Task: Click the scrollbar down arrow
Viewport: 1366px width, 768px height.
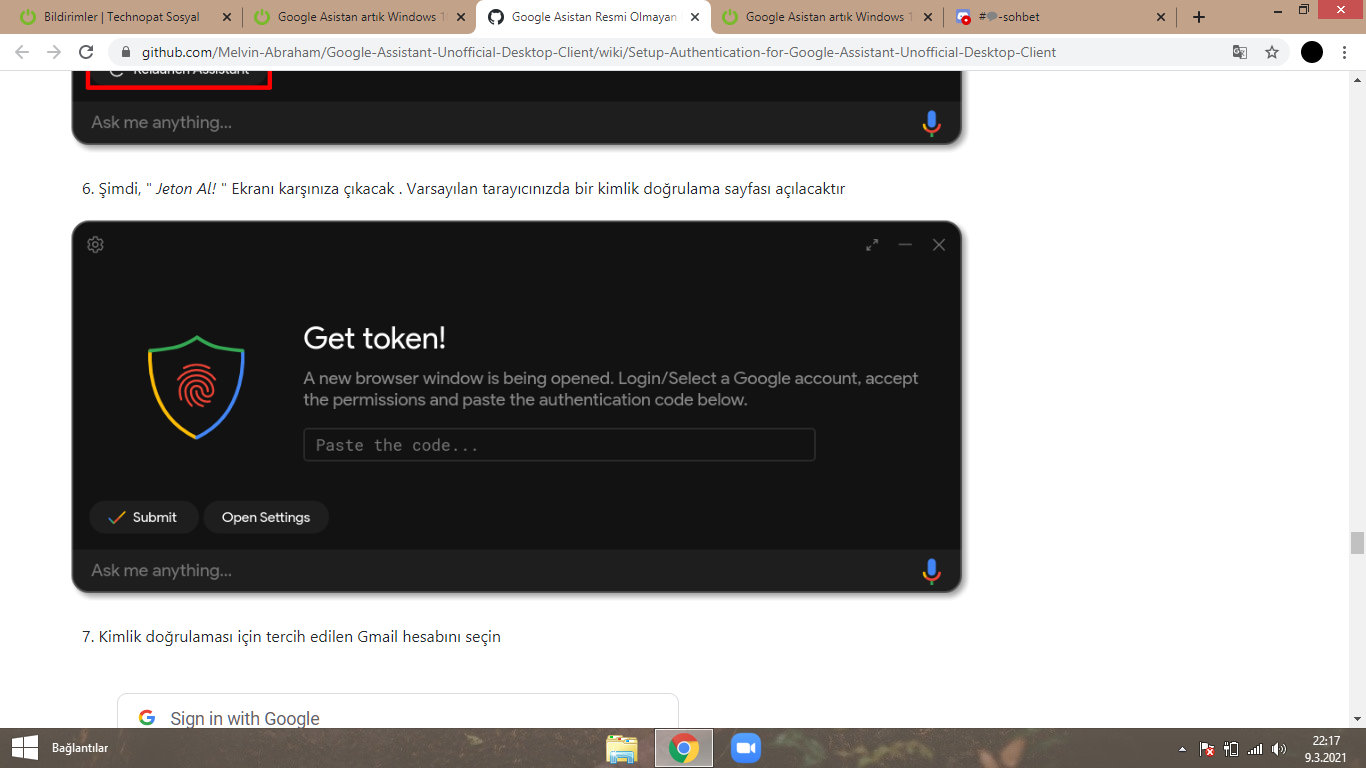Action: [x=1357, y=719]
